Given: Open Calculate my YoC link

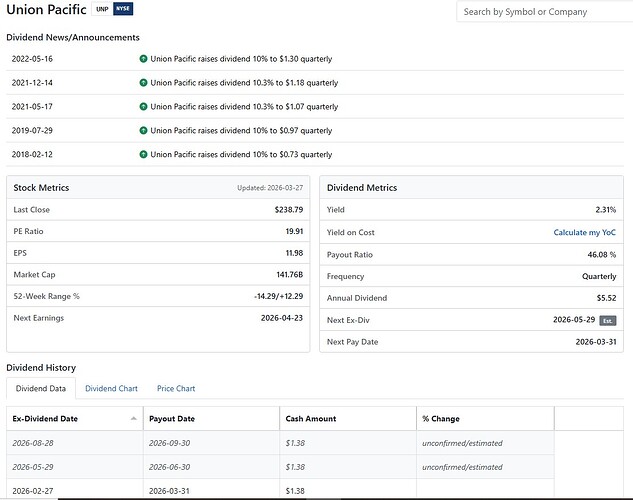Looking at the screenshot, I should 585,232.
